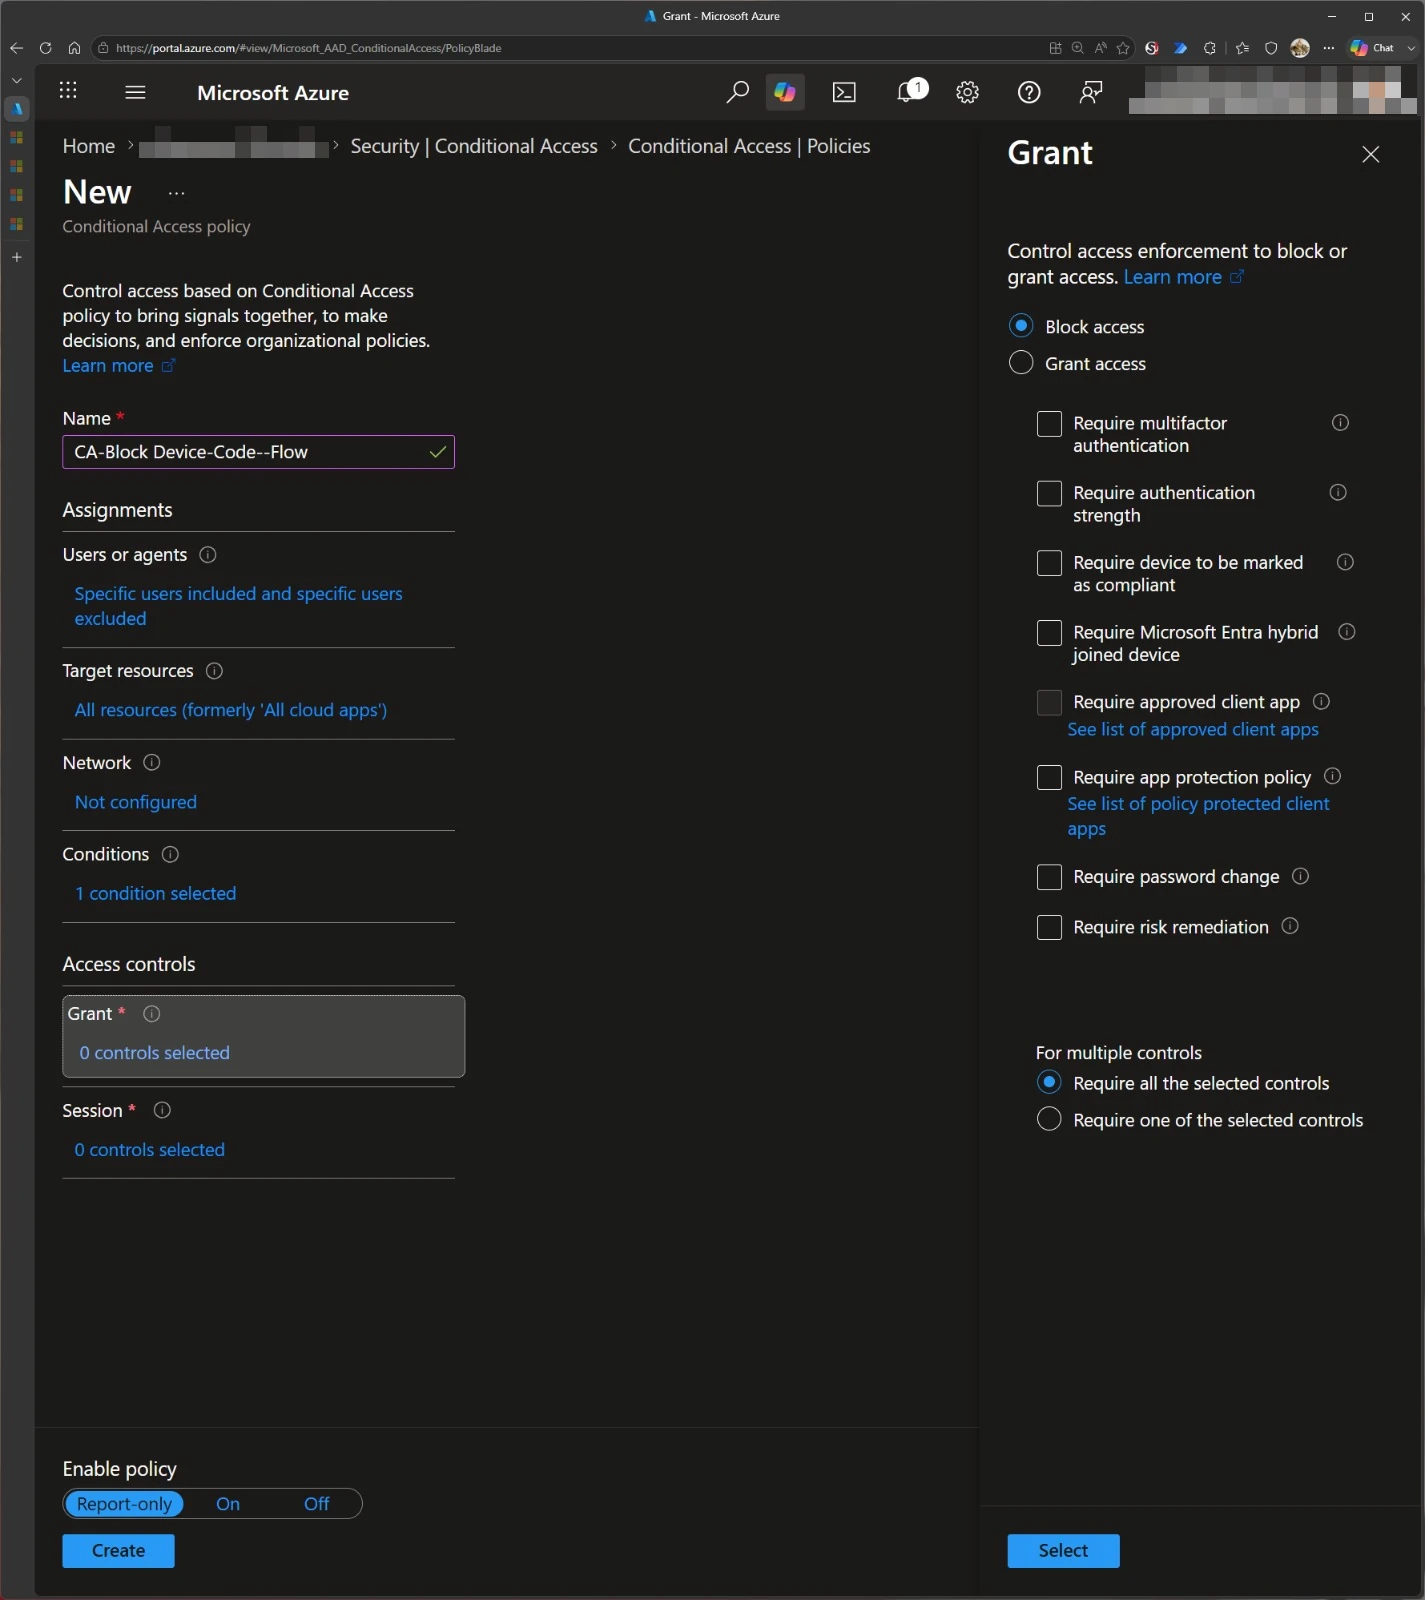1425x1600 pixels.
Task: Show info for Require password change
Action: pyautogui.click(x=1300, y=877)
